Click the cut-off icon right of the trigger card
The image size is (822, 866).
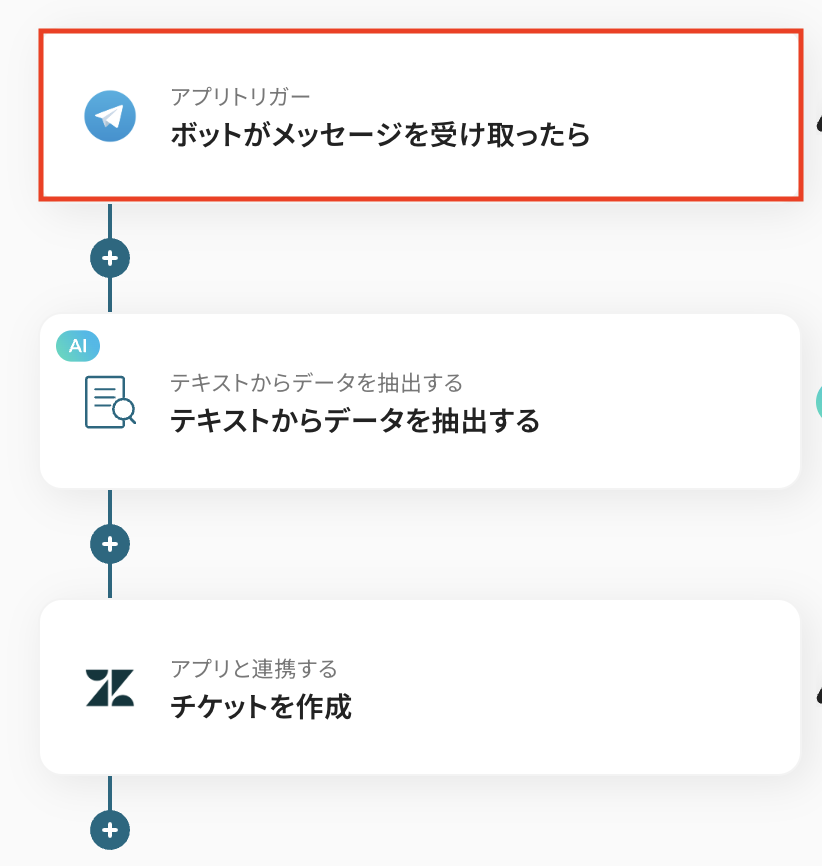coord(818,119)
